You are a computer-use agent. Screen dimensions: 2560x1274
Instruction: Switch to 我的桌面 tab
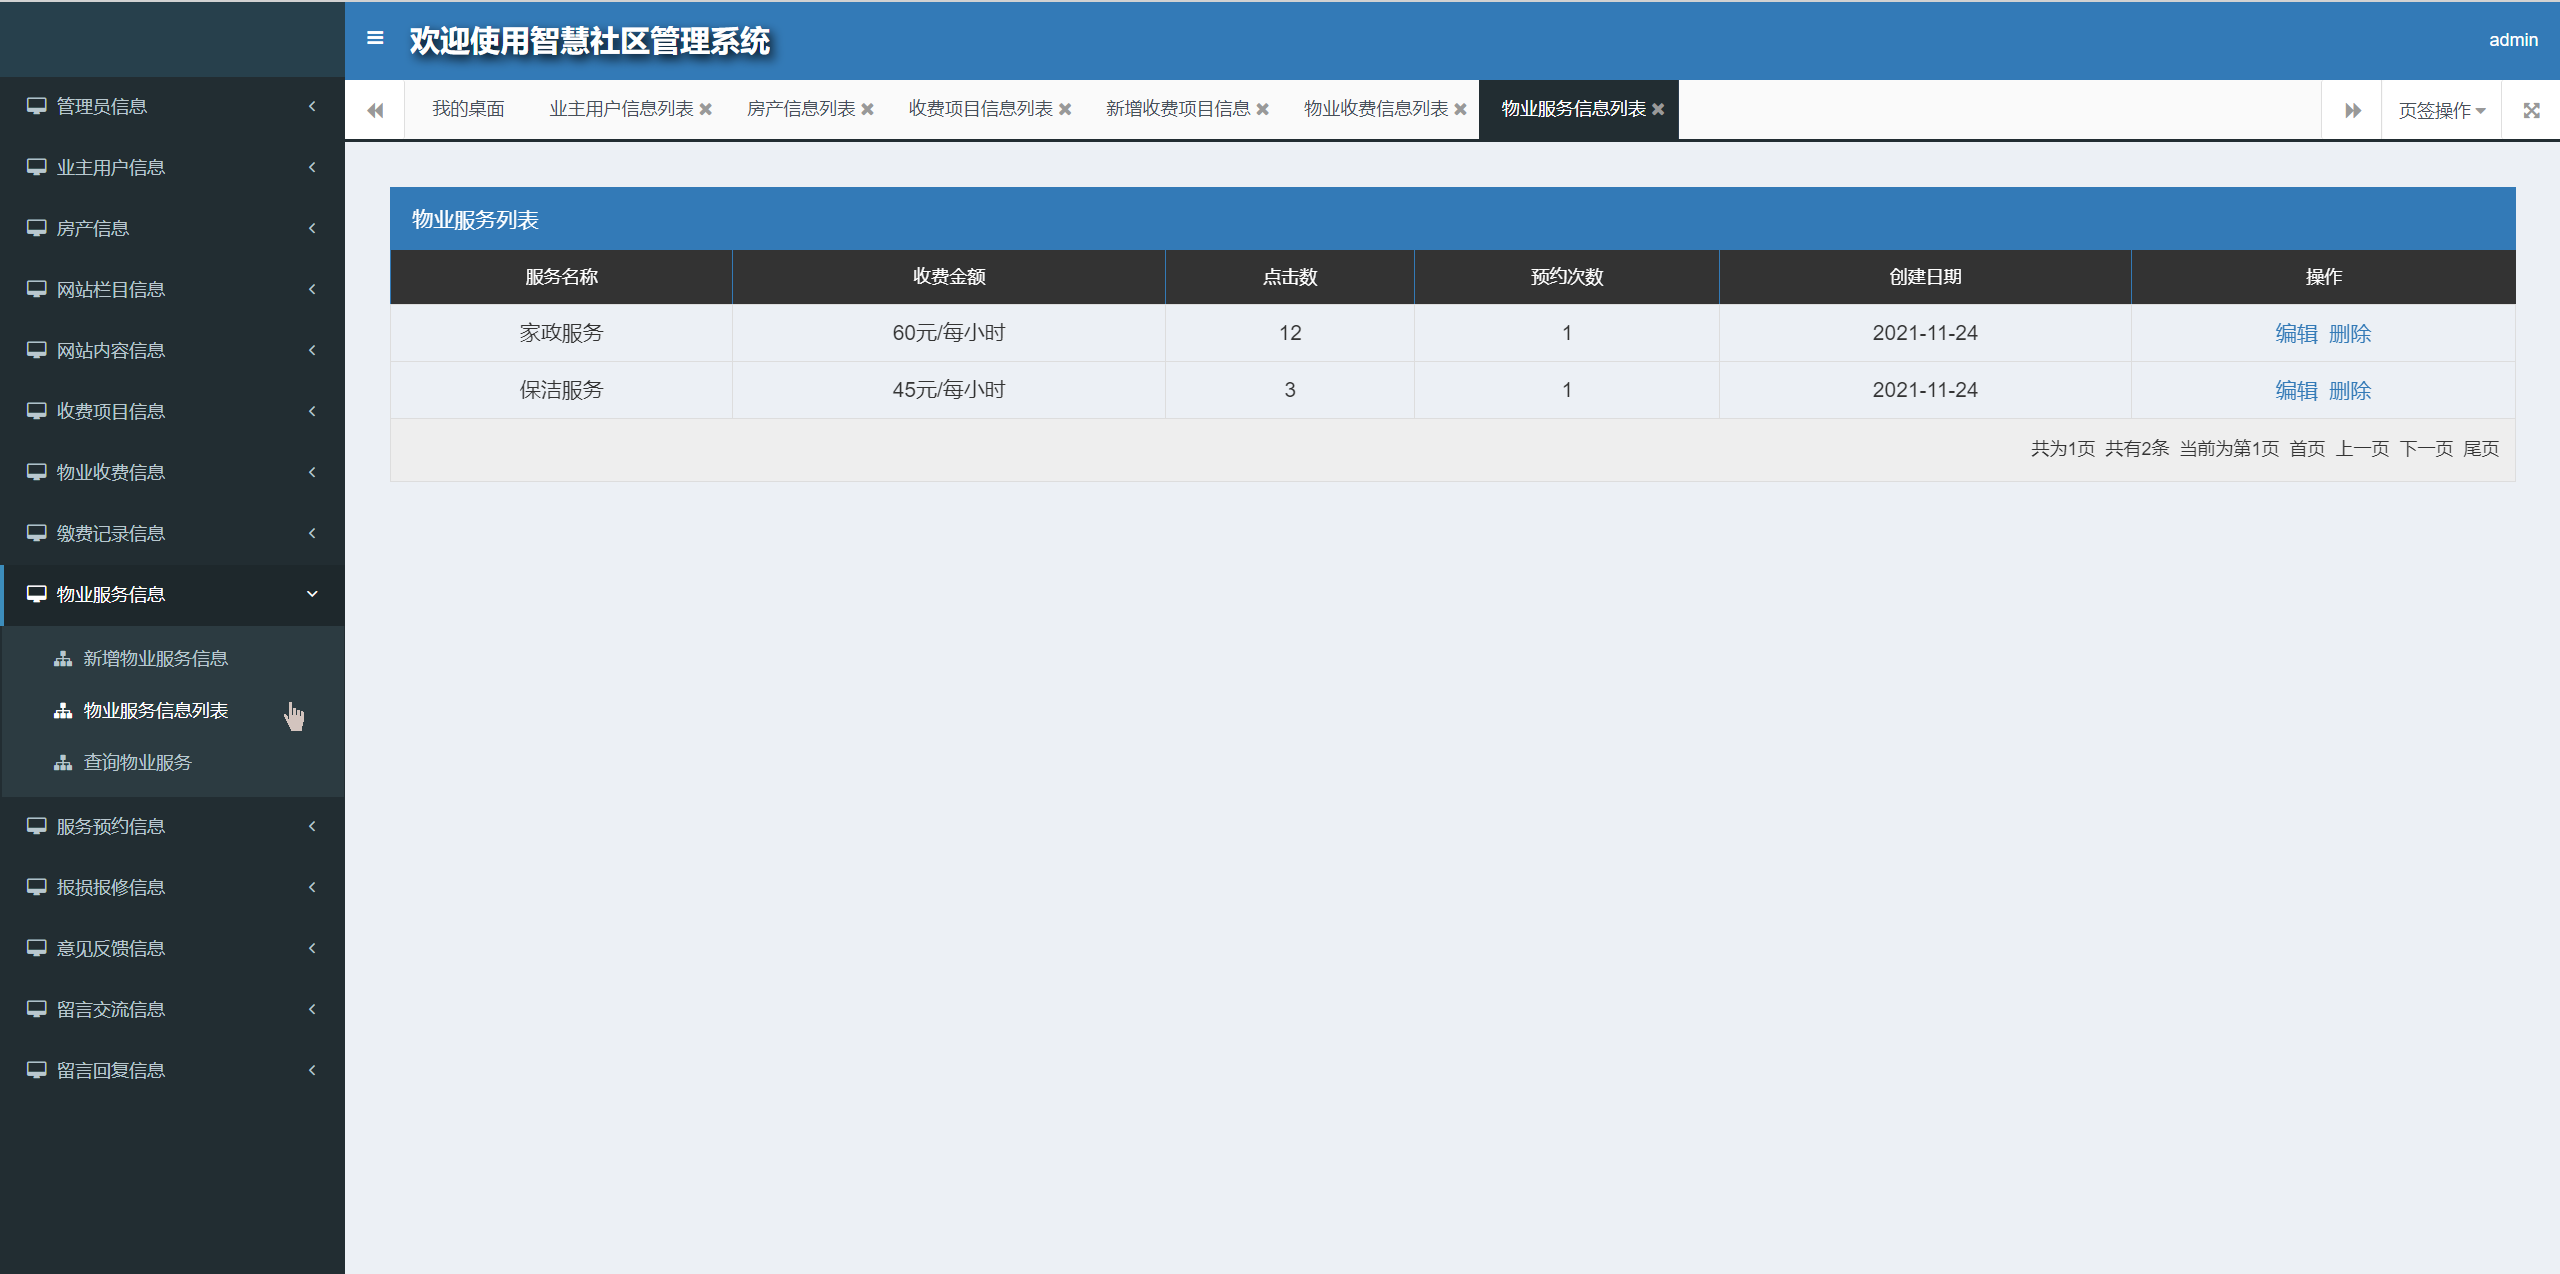point(468,109)
